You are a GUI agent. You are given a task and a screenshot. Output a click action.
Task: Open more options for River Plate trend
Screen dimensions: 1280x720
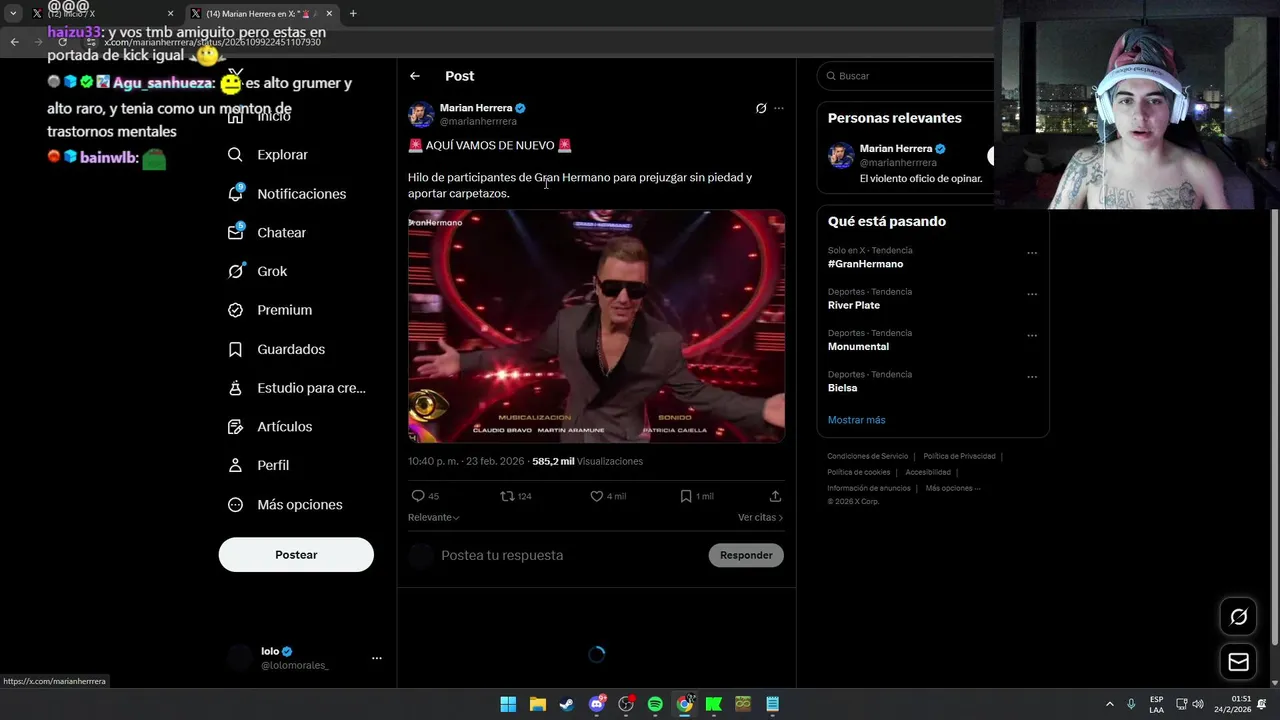click(1032, 294)
